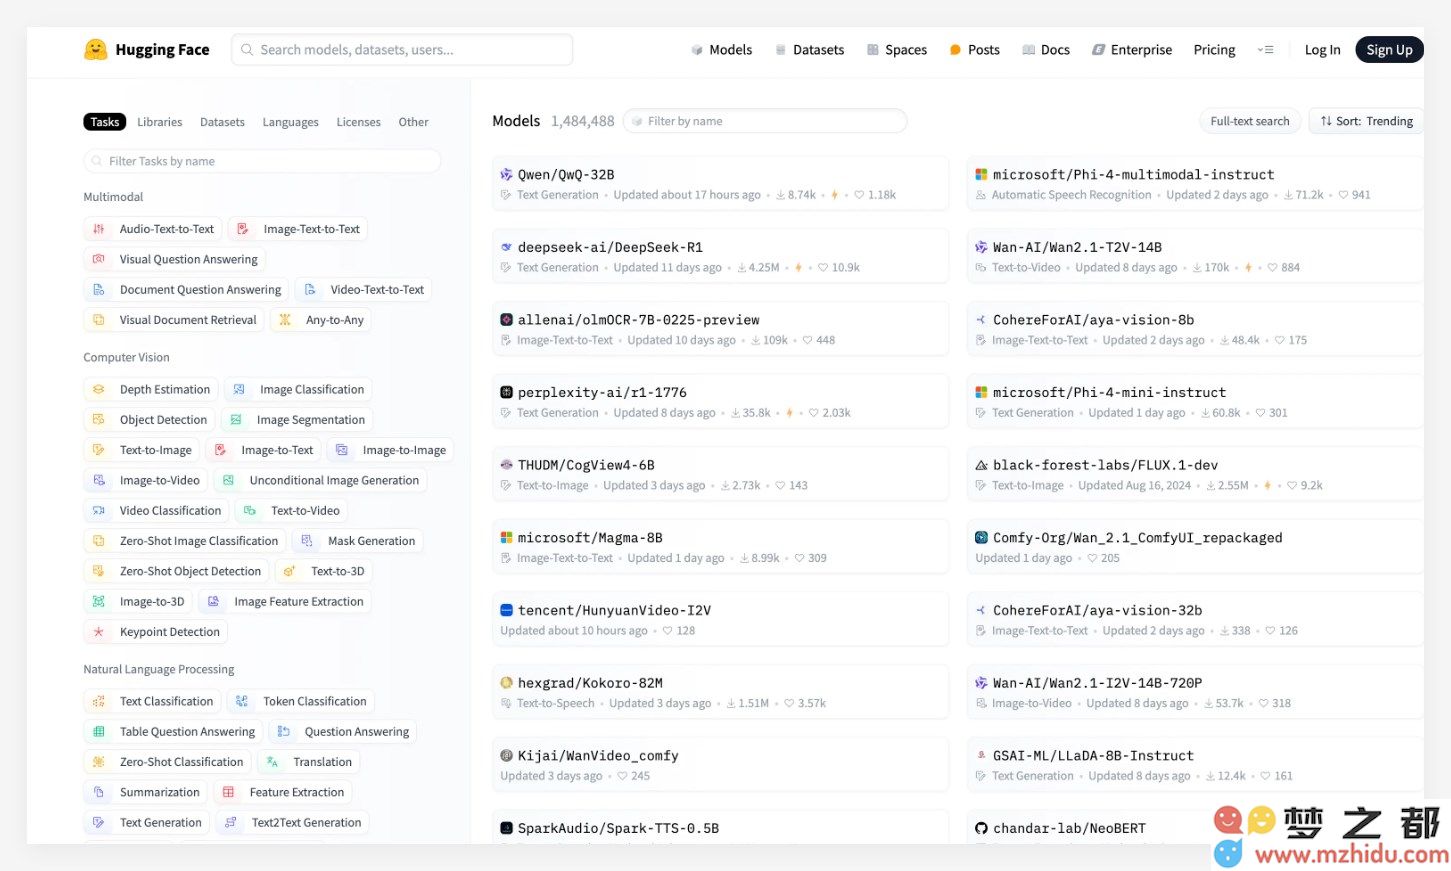Click the Image-to-3D task icon
Image resolution: width=1451 pixels, height=871 pixels.
tap(98, 602)
